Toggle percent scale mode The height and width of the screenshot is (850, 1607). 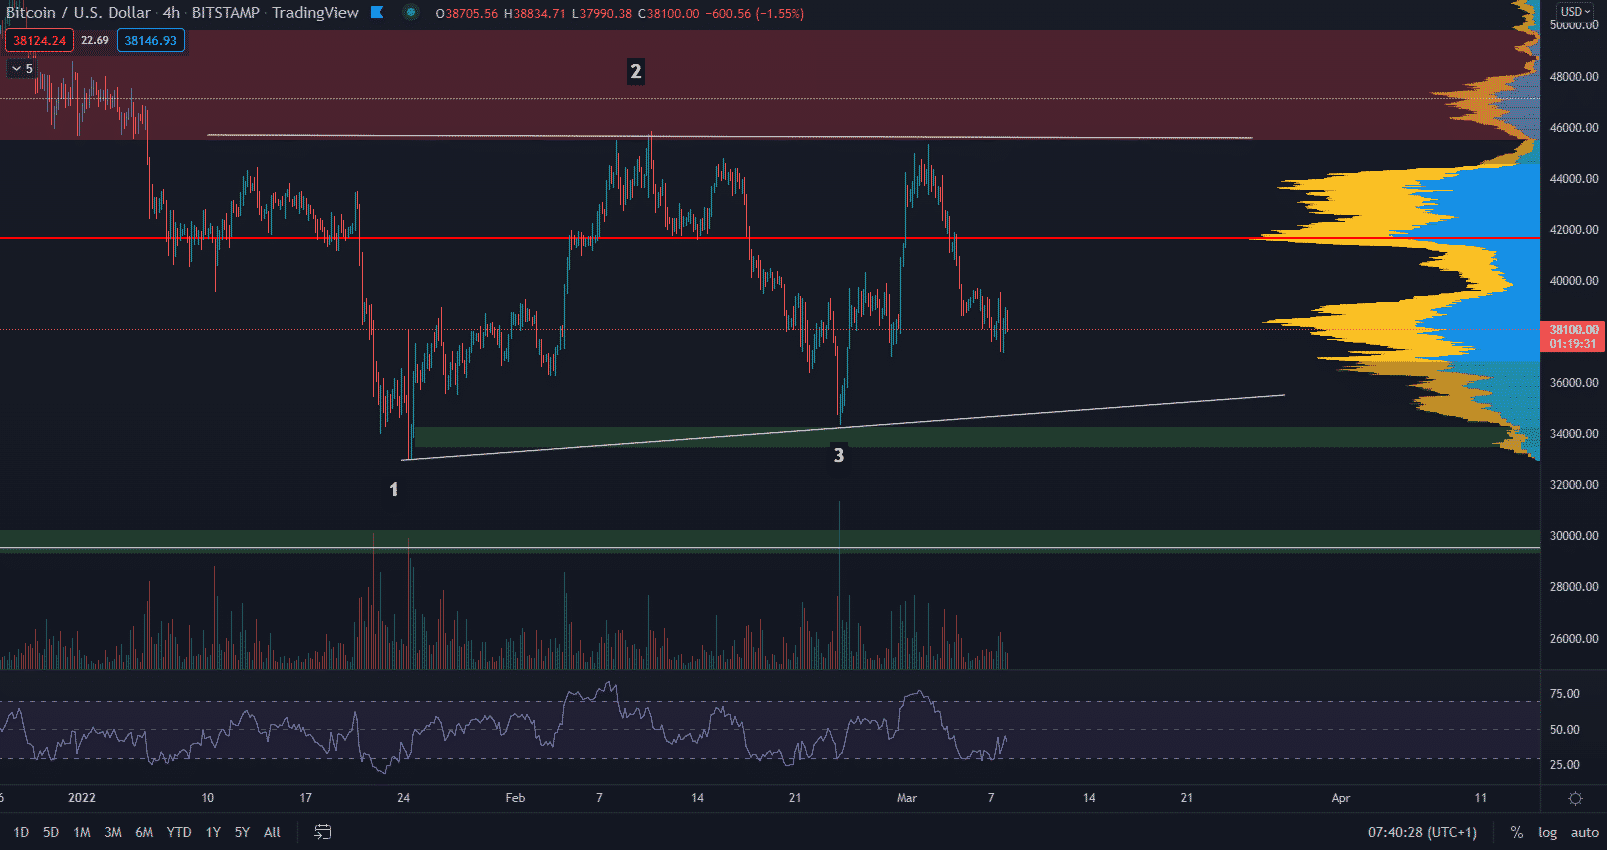1517,832
